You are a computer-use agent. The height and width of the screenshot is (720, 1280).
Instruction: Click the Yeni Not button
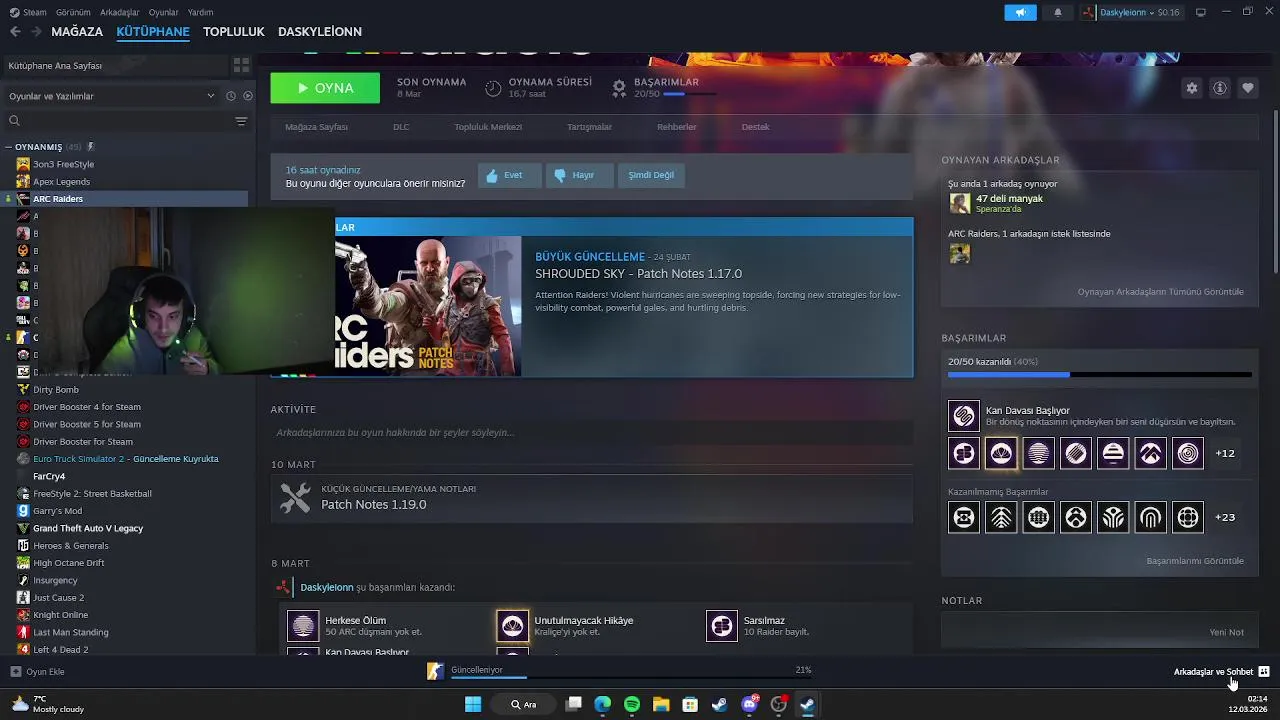click(x=1227, y=632)
